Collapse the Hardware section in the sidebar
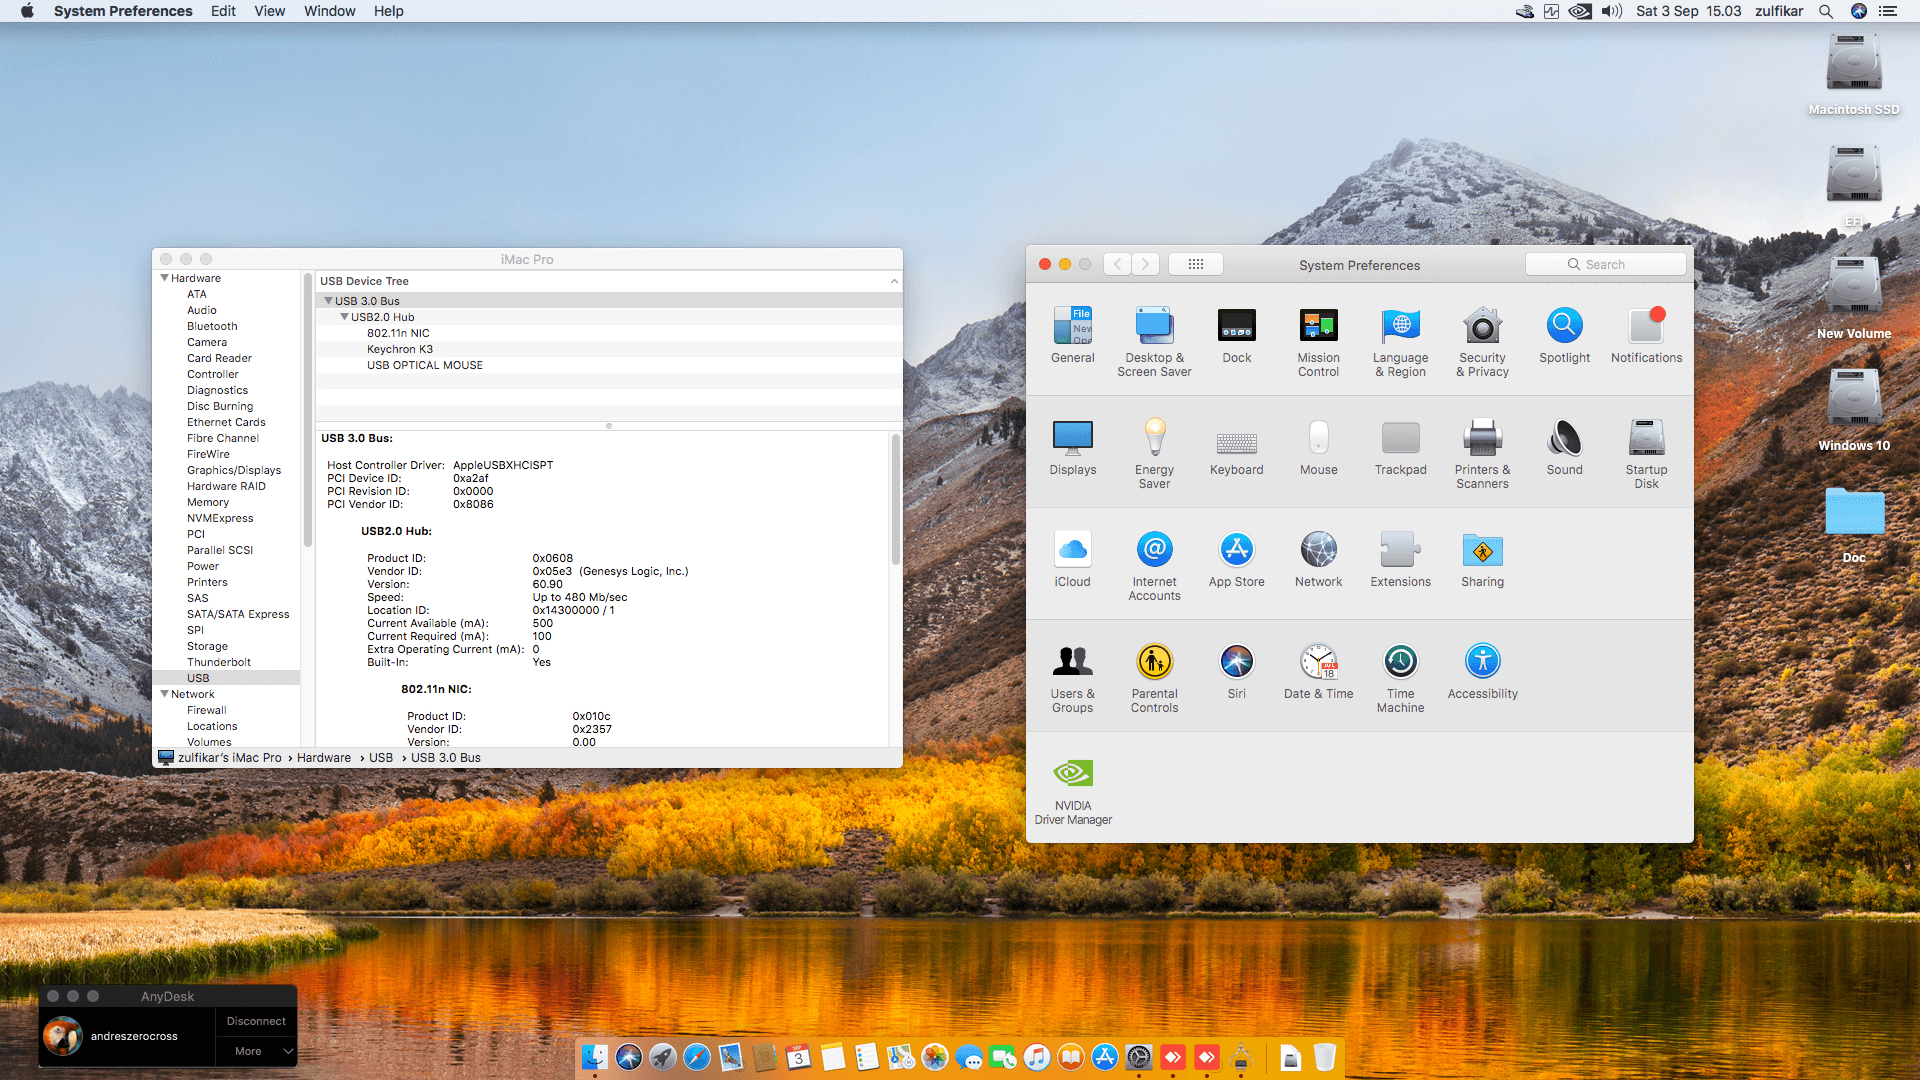 165,277
